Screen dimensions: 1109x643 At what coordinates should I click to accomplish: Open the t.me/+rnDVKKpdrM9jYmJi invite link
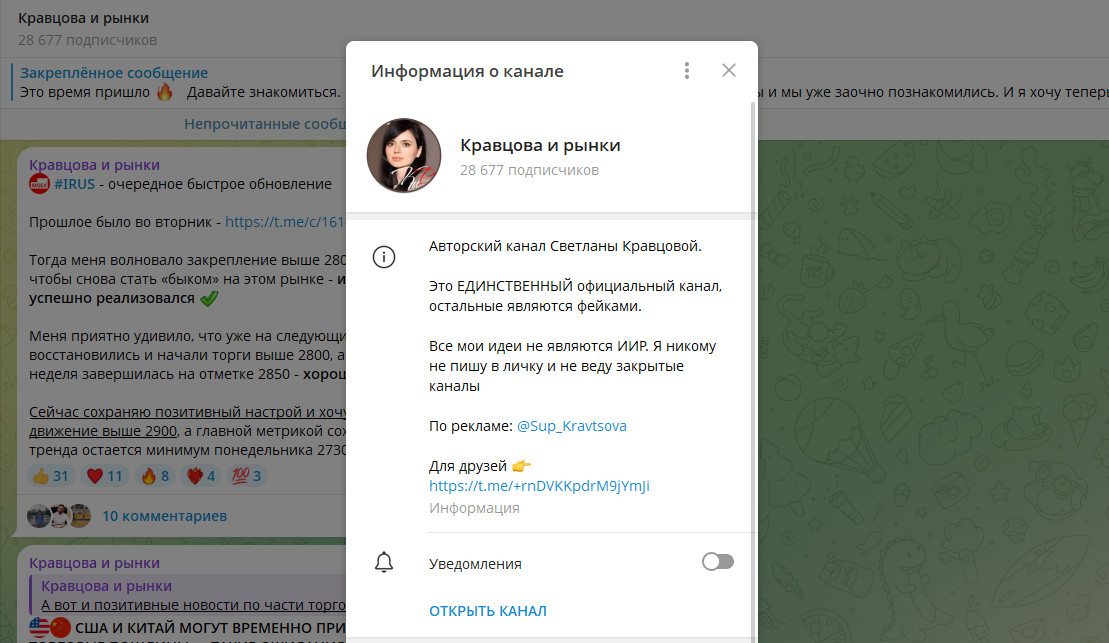click(x=539, y=486)
